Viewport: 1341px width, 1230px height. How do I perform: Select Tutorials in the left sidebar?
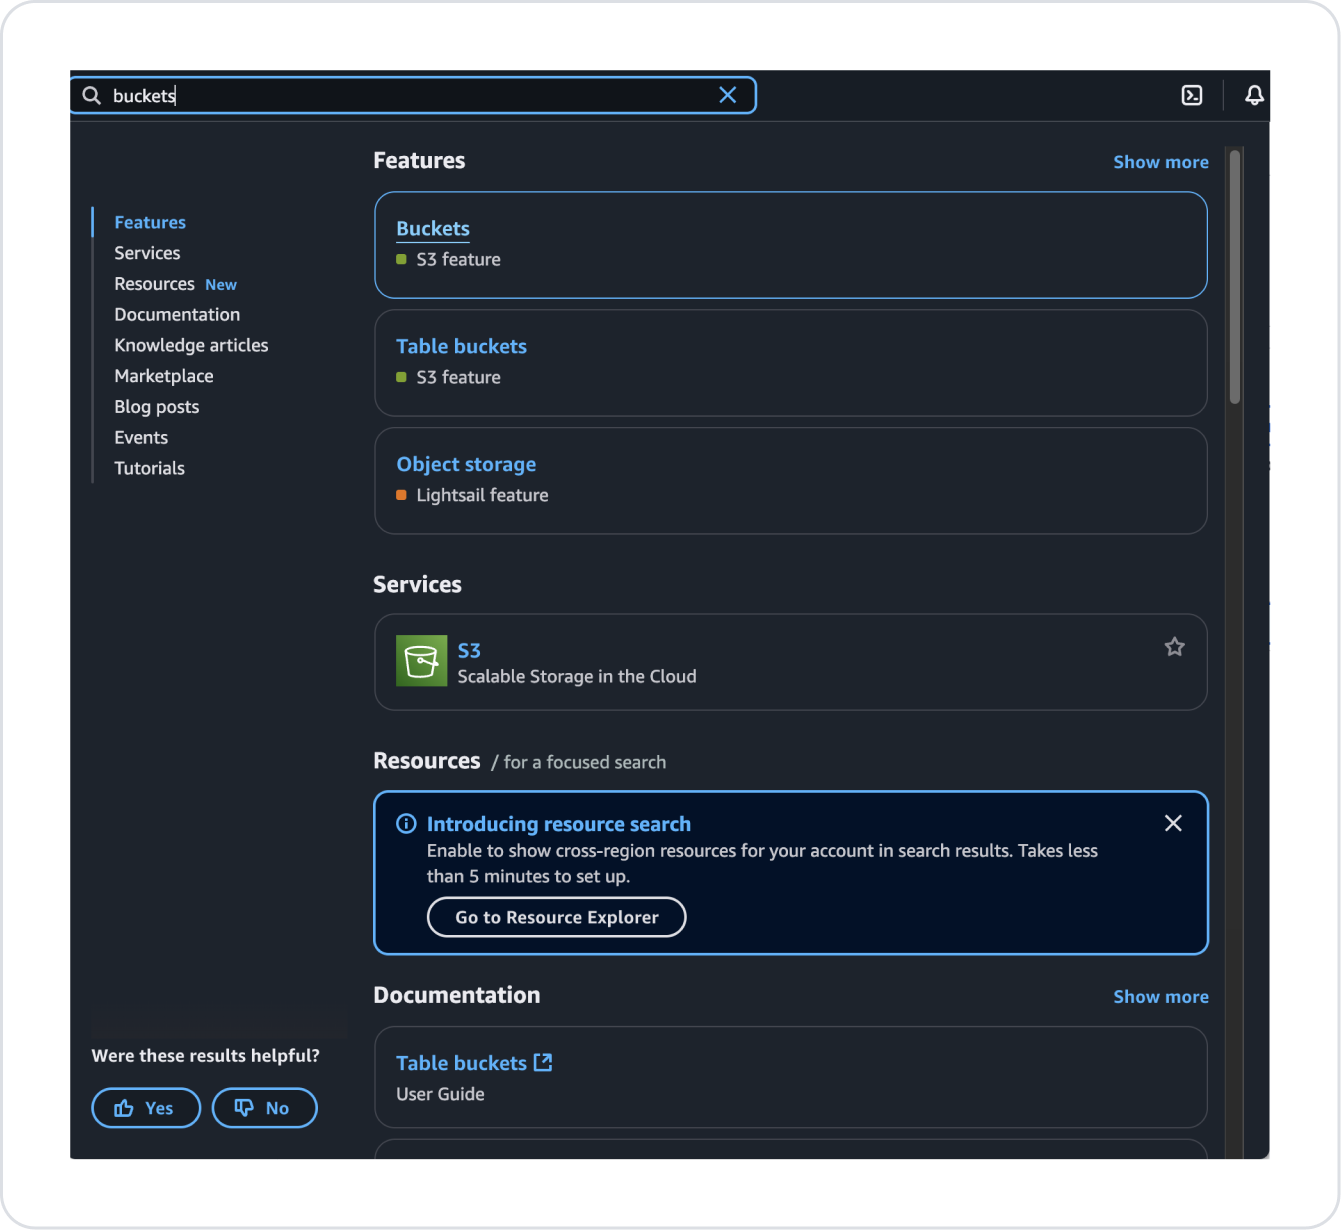pos(149,468)
